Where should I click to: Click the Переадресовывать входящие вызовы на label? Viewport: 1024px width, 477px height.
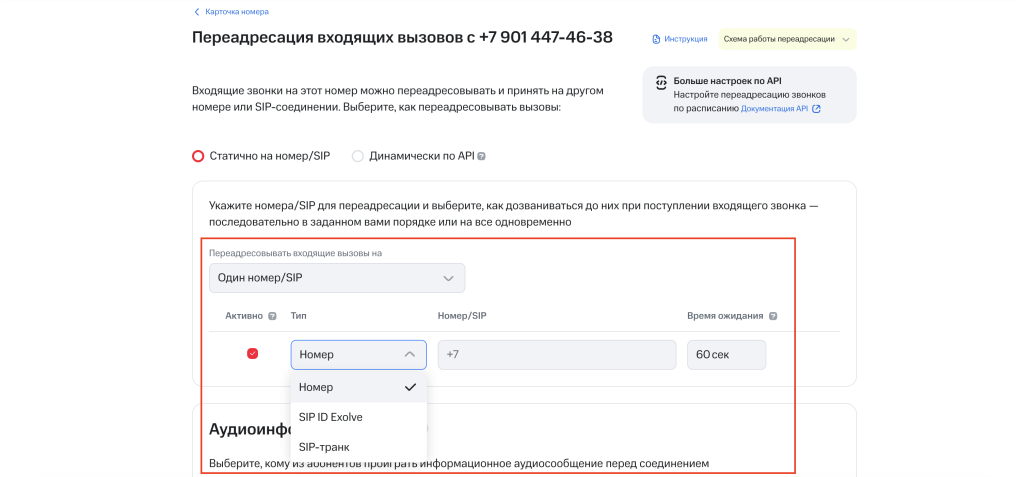[295, 253]
